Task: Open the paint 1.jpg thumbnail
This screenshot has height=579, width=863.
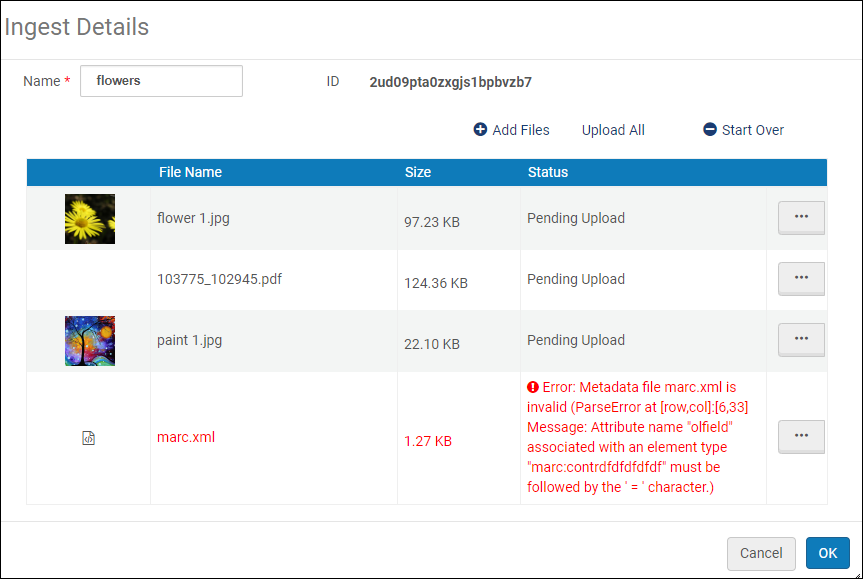Action: (x=90, y=340)
